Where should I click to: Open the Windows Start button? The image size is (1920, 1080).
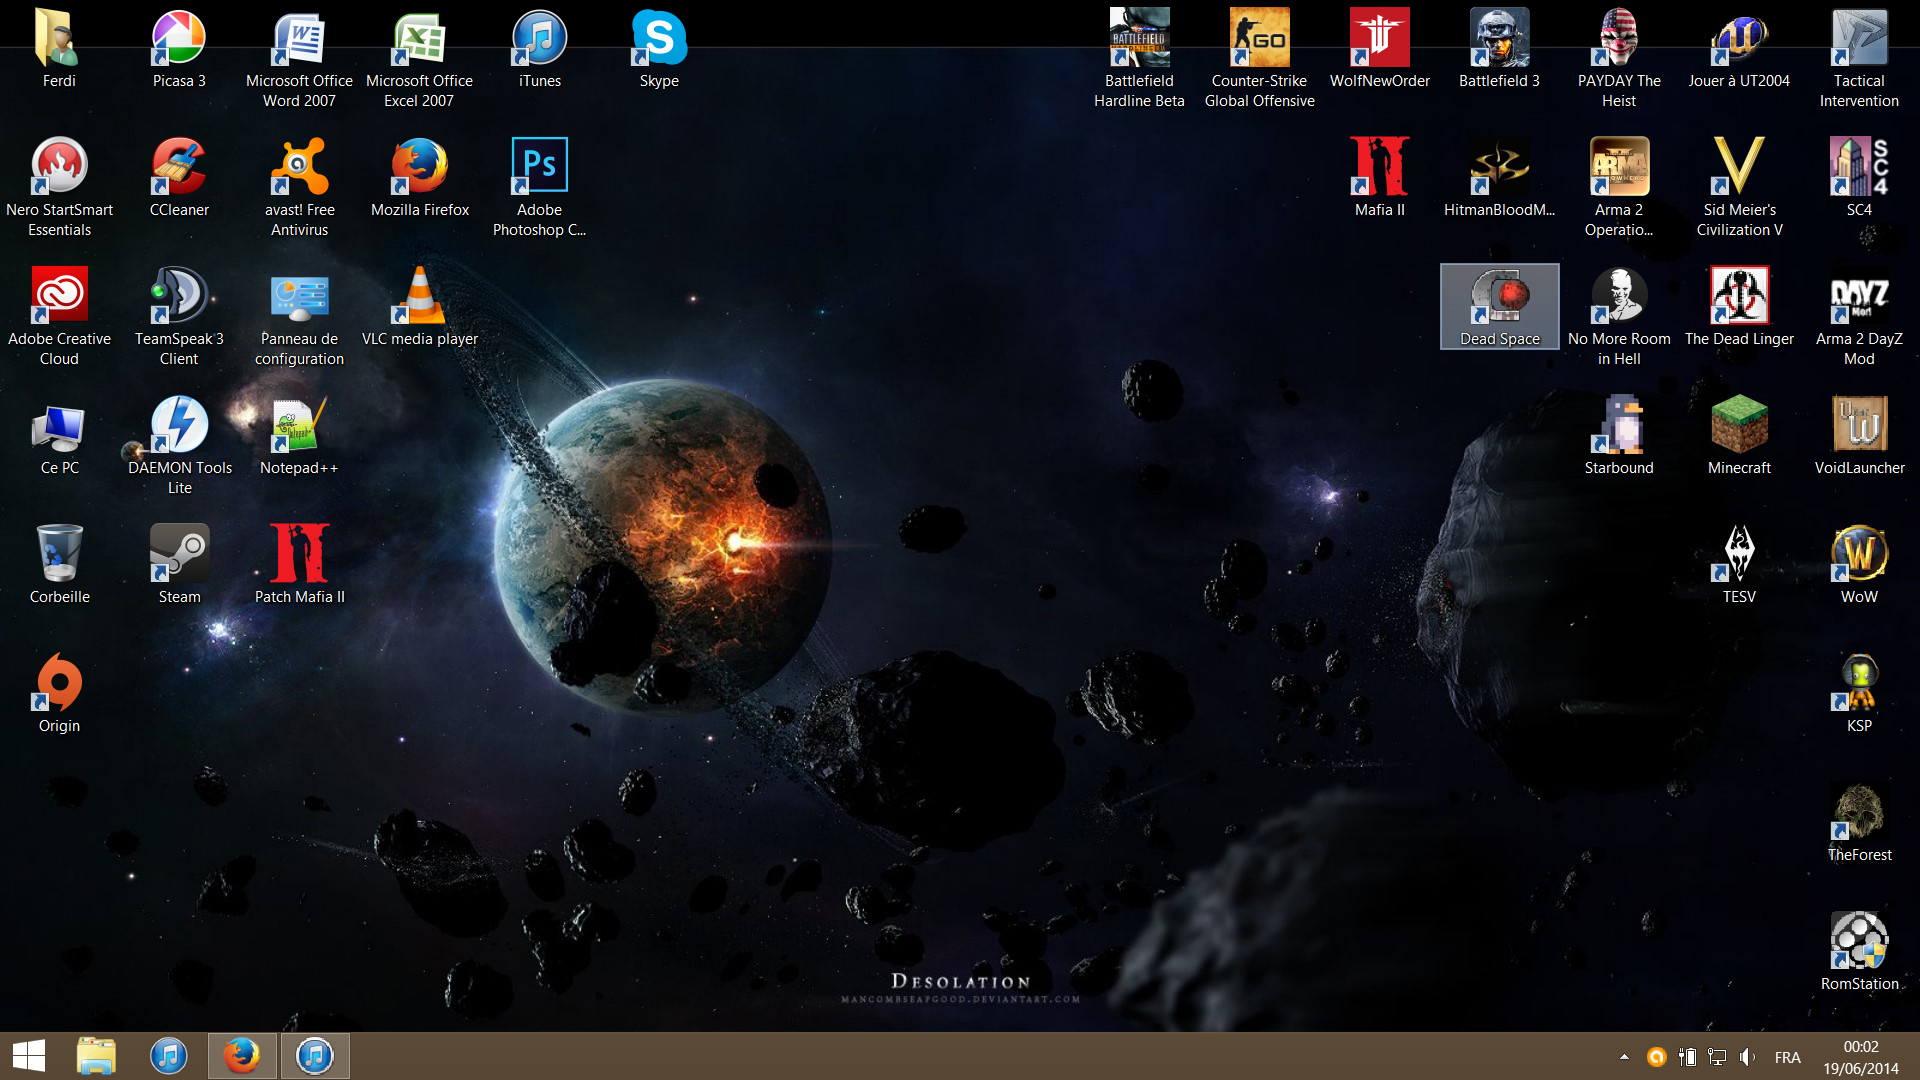click(x=29, y=1056)
